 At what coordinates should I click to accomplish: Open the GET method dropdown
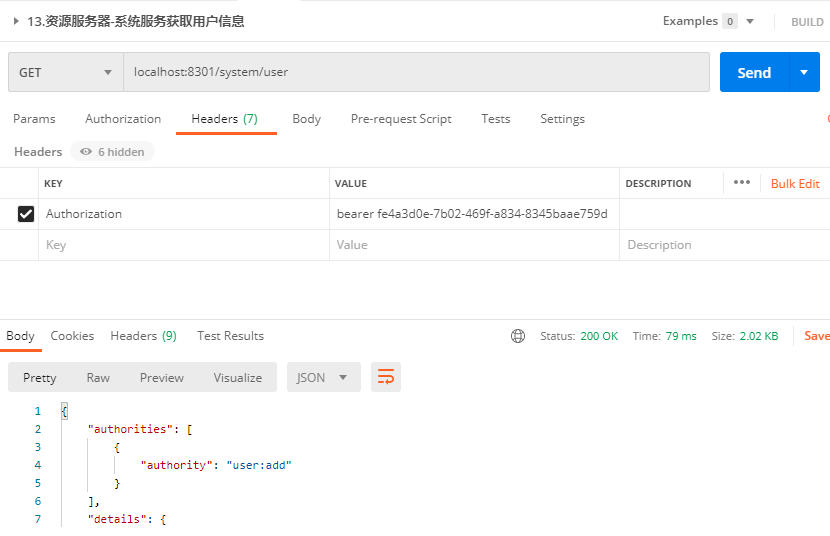[66, 72]
